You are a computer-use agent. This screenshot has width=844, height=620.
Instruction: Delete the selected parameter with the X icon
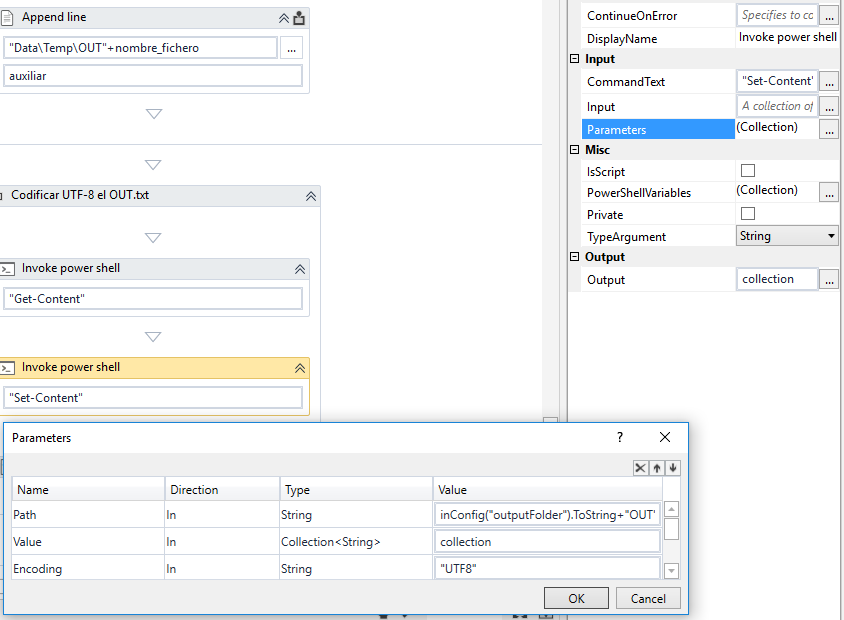(x=640, y=468)
